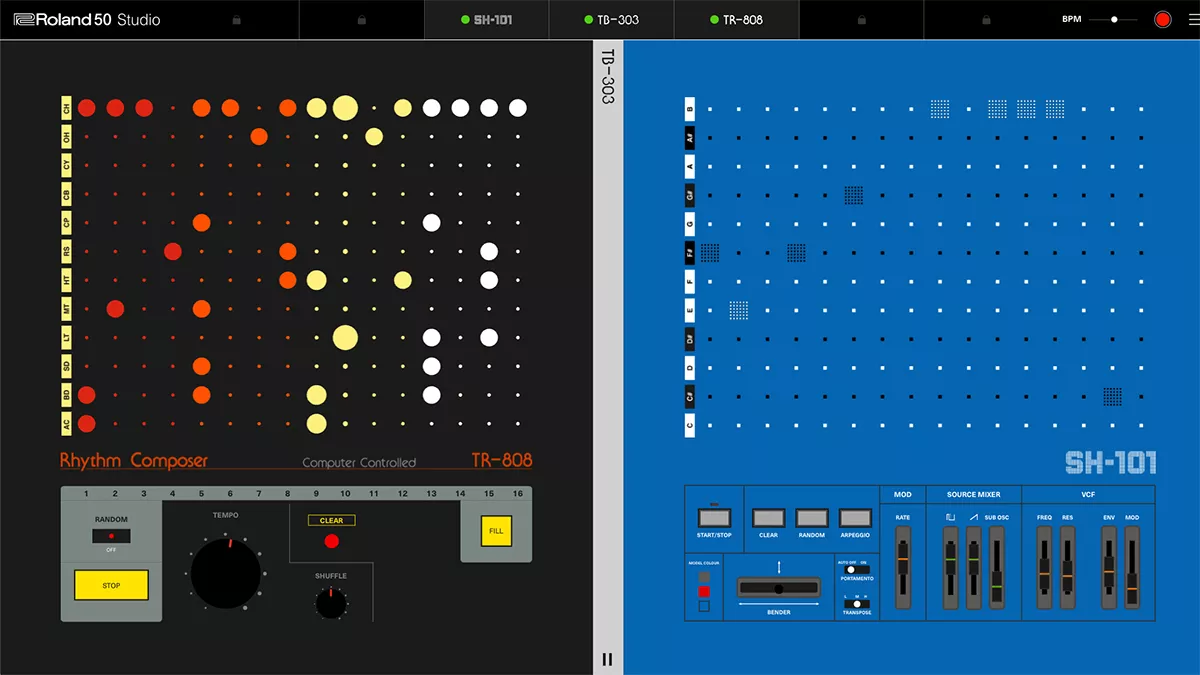Screen dimensions: 1200x675
Task: Click the II divider handle between panels
Action: pyautogui.click(x=605, y=658)
